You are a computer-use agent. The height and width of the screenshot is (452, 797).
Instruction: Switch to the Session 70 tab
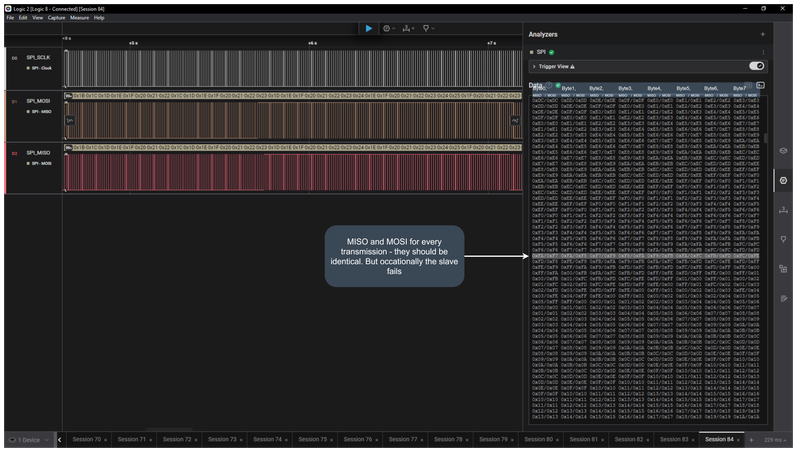click(86, 439)
